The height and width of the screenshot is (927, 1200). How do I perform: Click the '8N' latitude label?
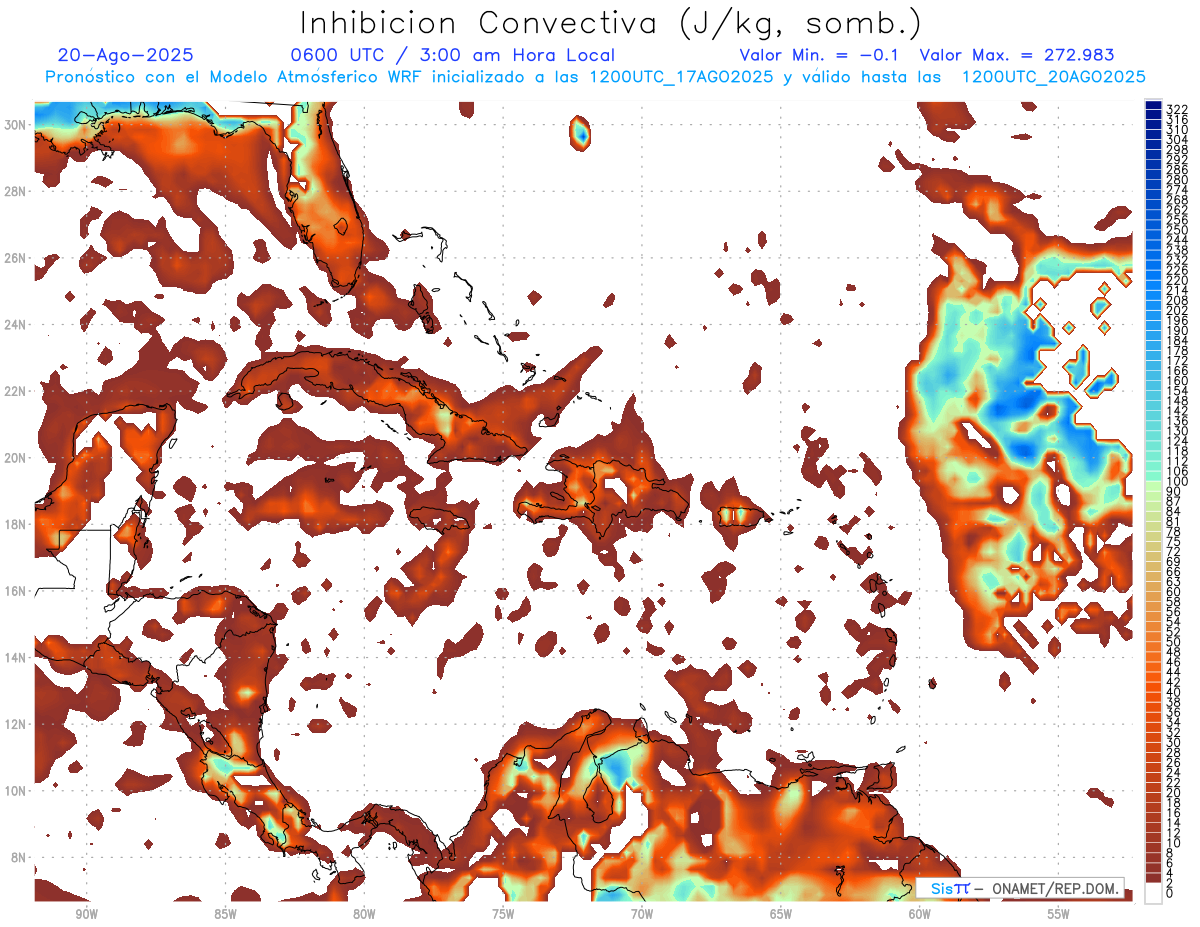(19, 858)
